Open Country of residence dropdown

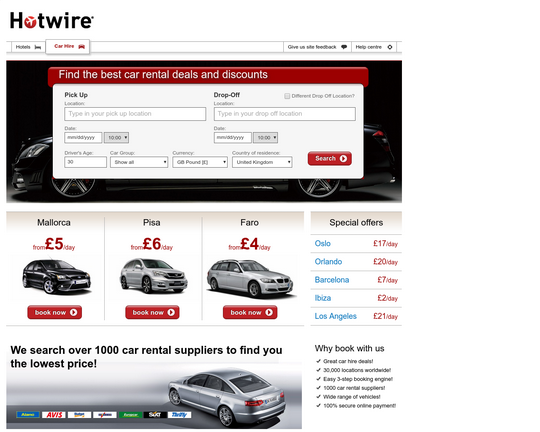click(262, 162)
